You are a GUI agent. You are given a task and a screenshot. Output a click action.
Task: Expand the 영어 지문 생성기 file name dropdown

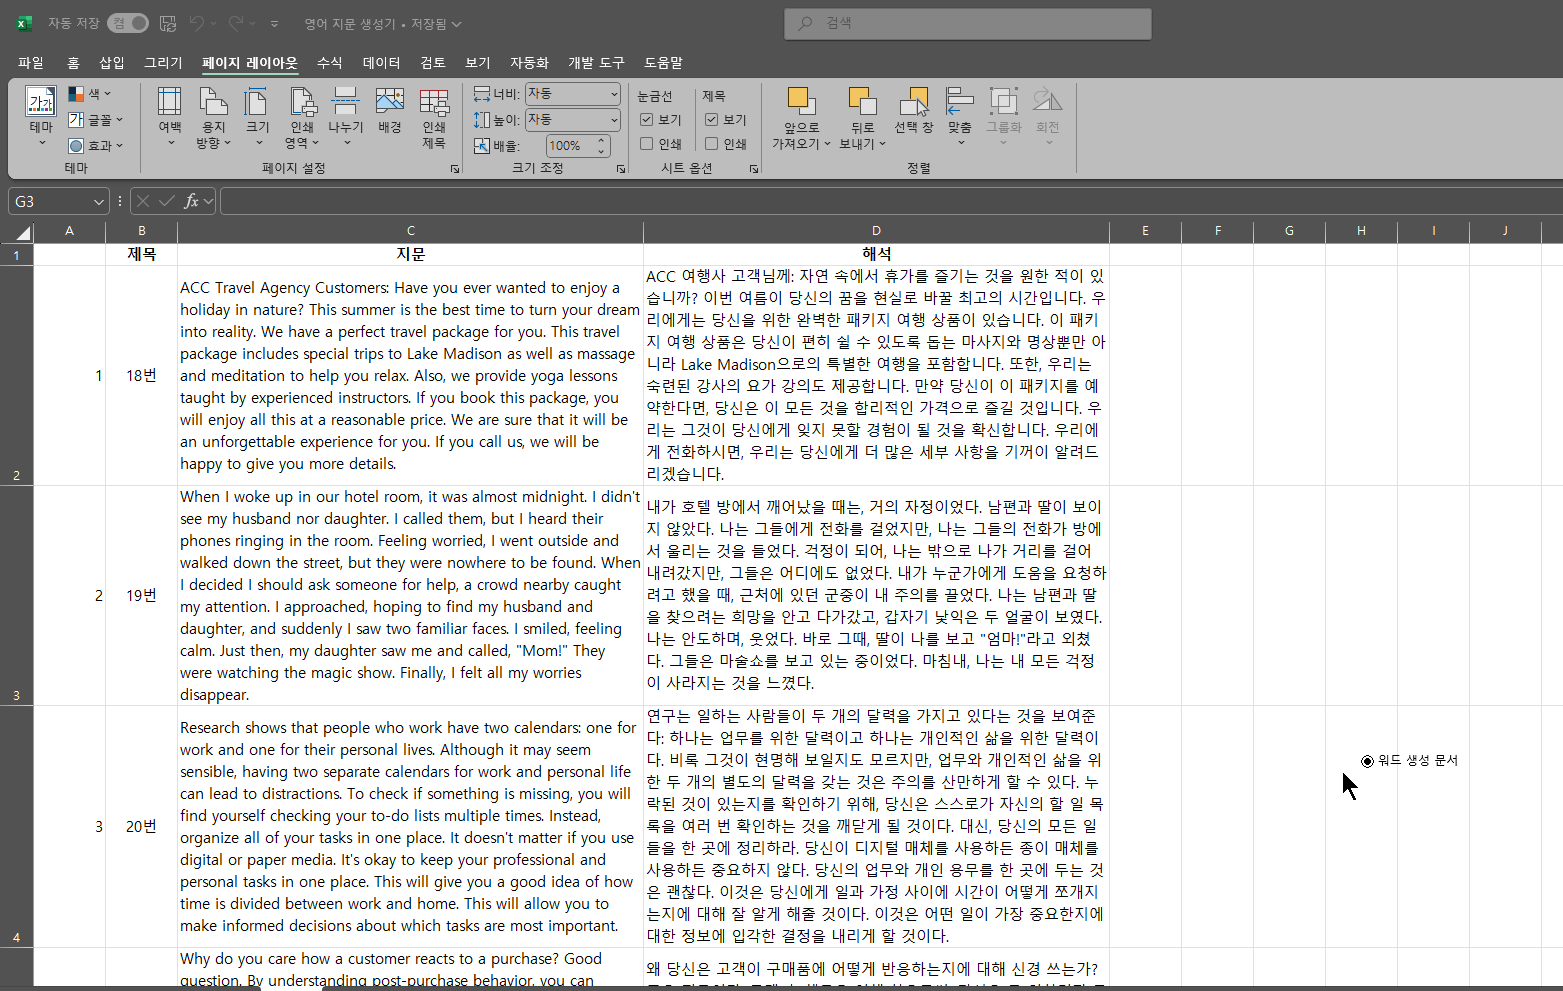(457, 24)
